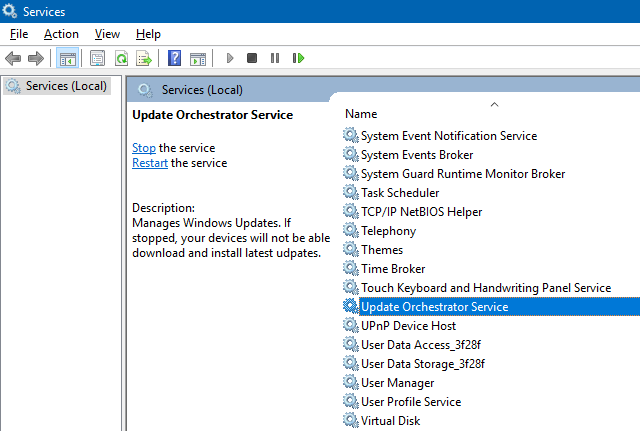640x431 pixels.
Task: Click the Refresh toolbar icon
Action: tap(121, 59)
